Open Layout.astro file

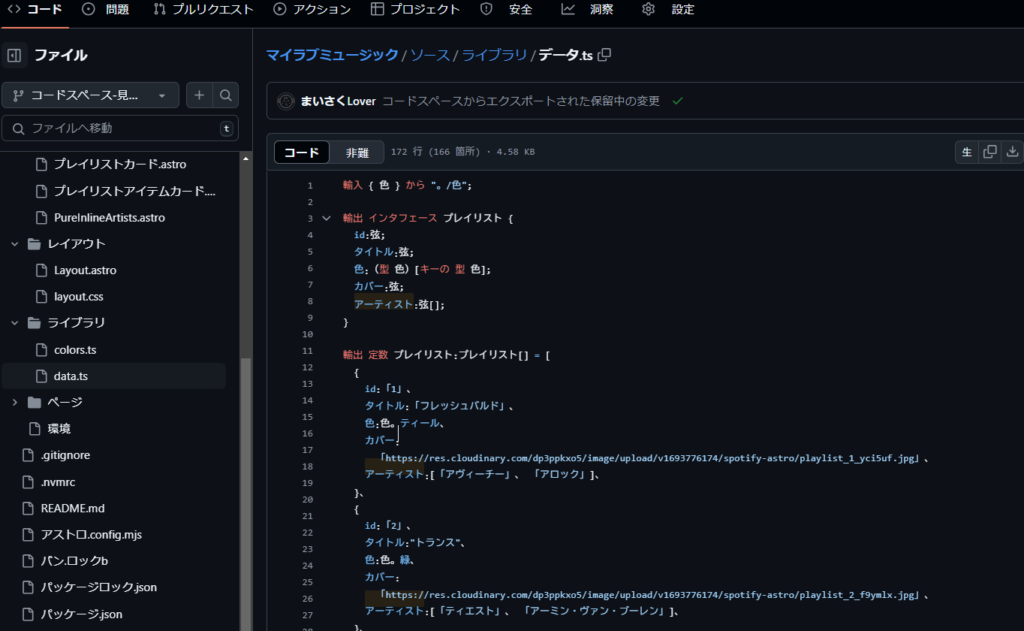point(85,270)
